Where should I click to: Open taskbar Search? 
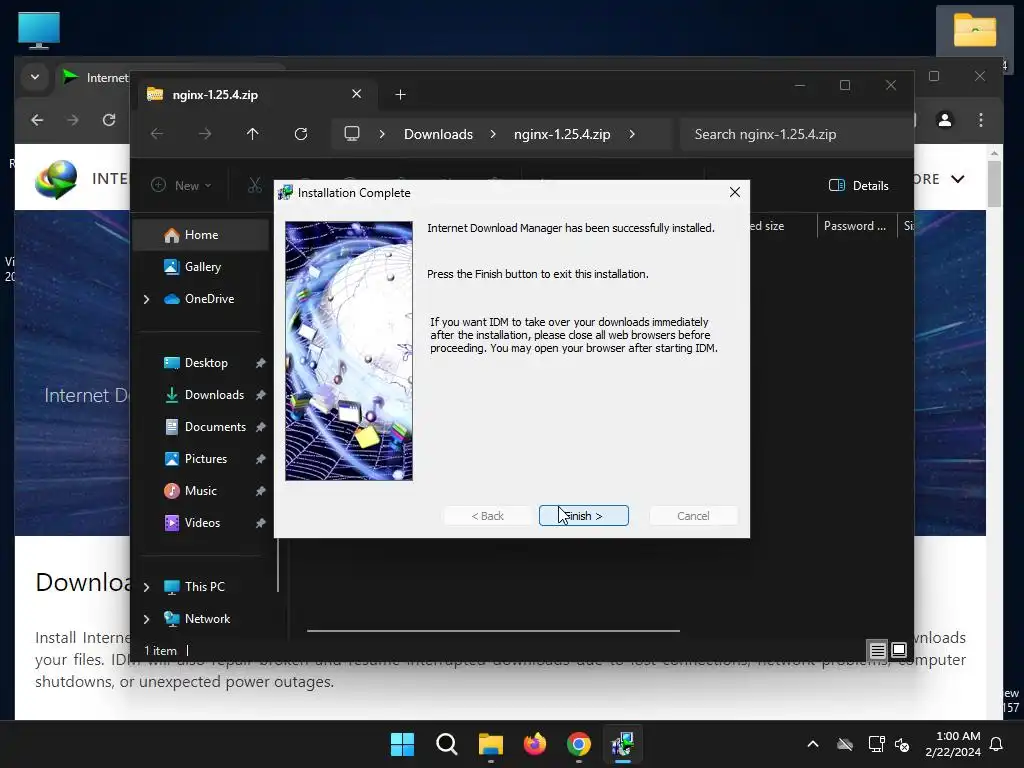pos(447,744)
